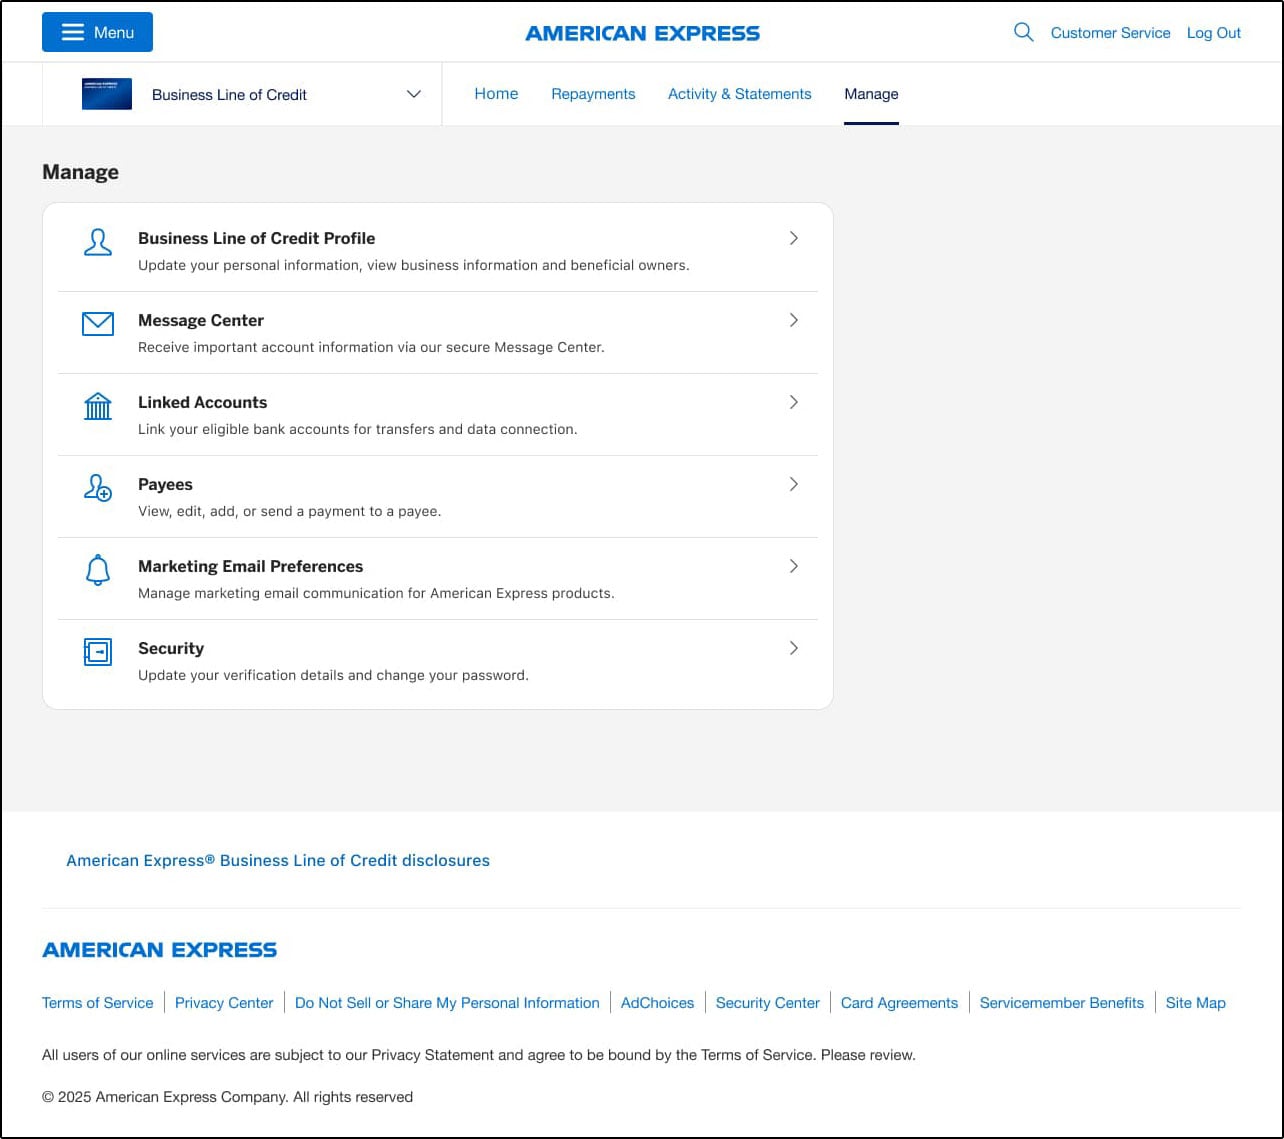Image resolution: width=1284 pixels, height=1139 pixels.
Task: Click the American Express footer logo
Action: (x=159, y=950)
